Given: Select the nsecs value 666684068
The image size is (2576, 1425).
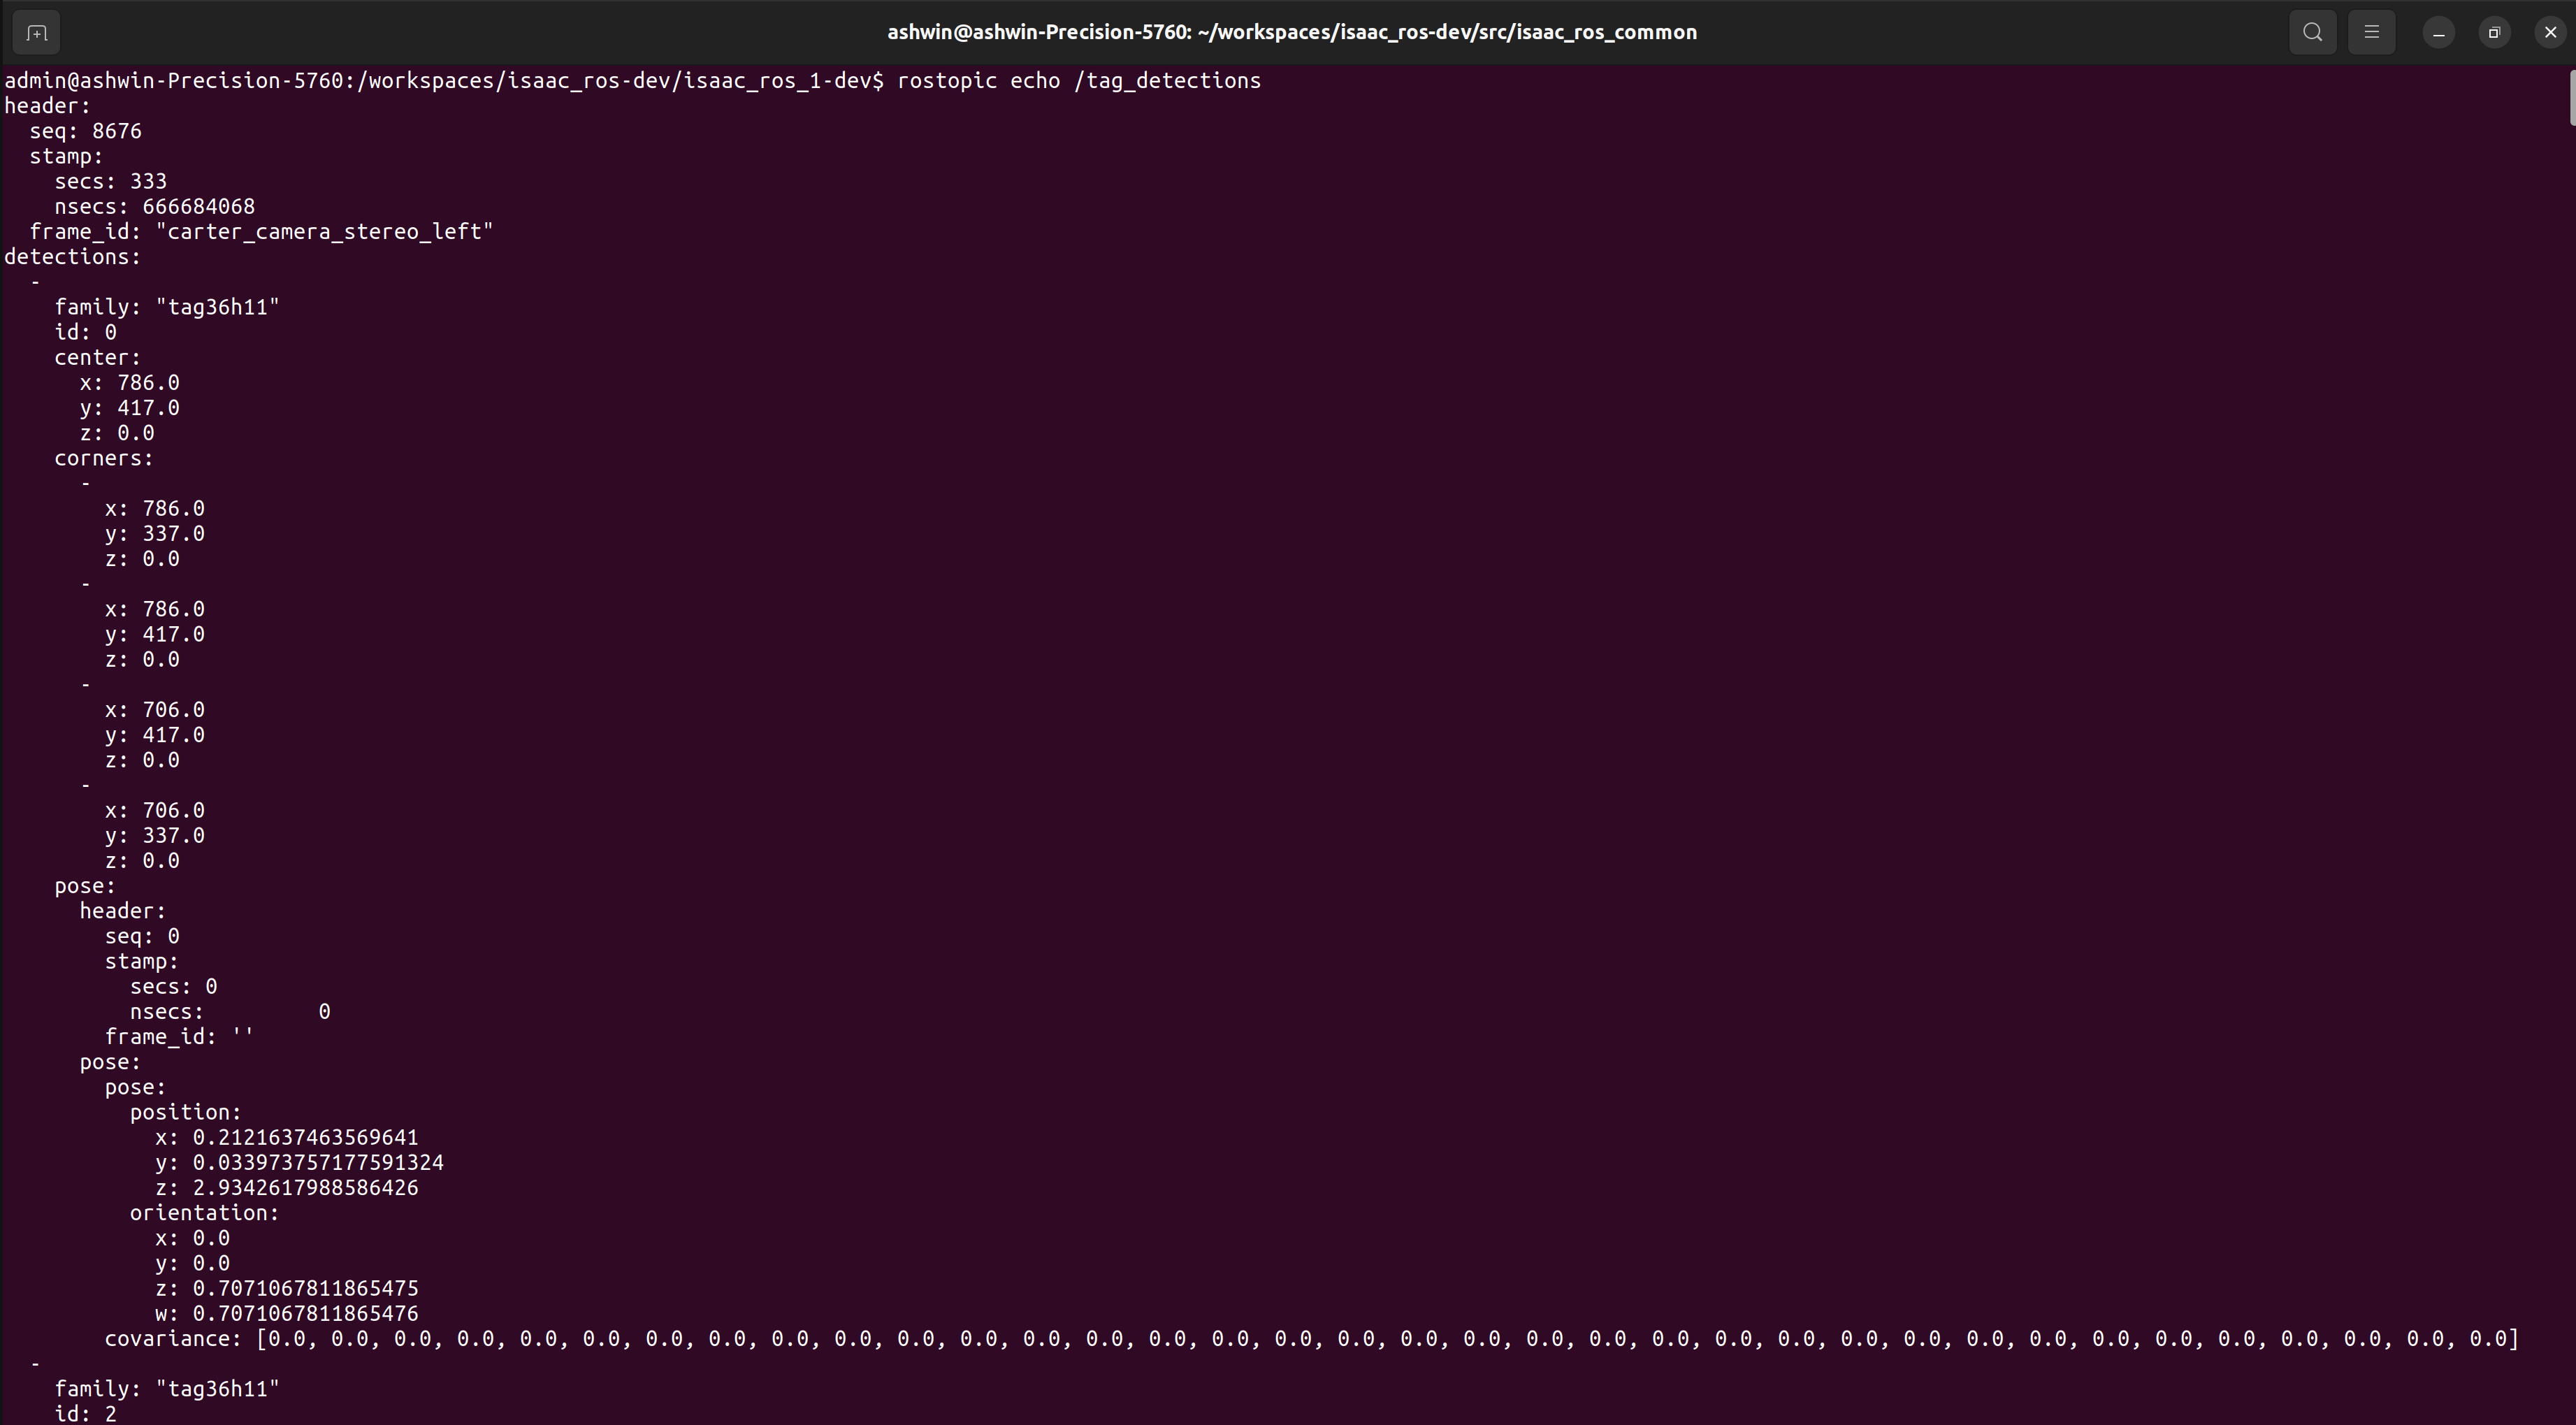Looking at the screenshot, I should (199, 206).
